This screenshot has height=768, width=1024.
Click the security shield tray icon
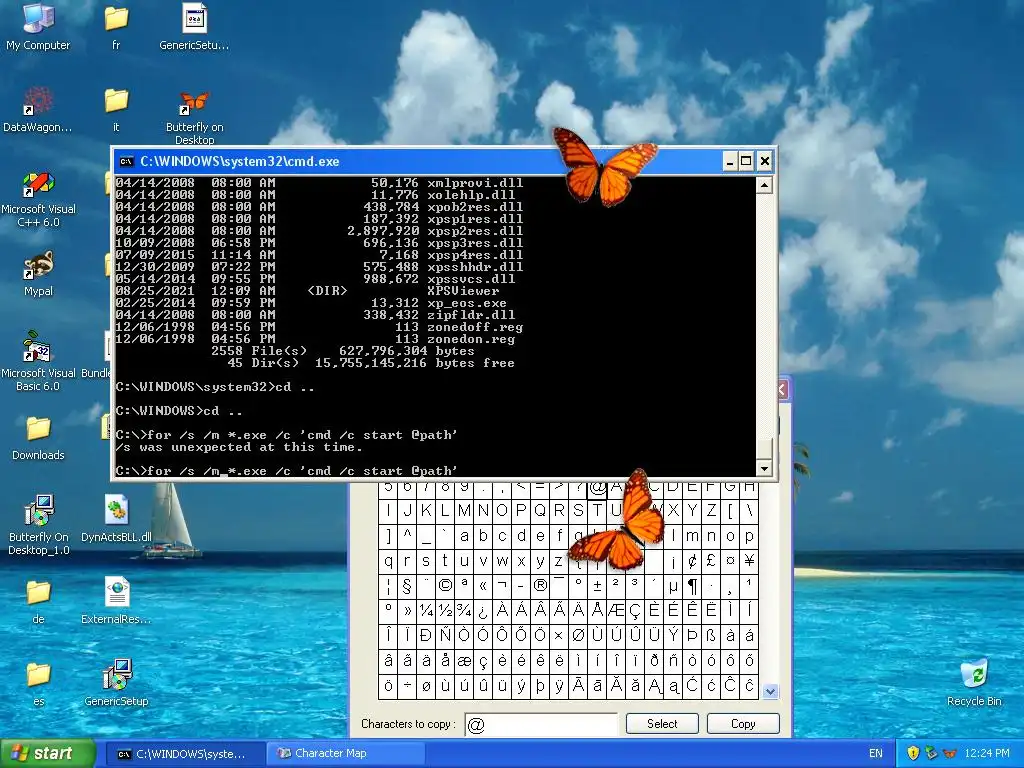(913, 753)
